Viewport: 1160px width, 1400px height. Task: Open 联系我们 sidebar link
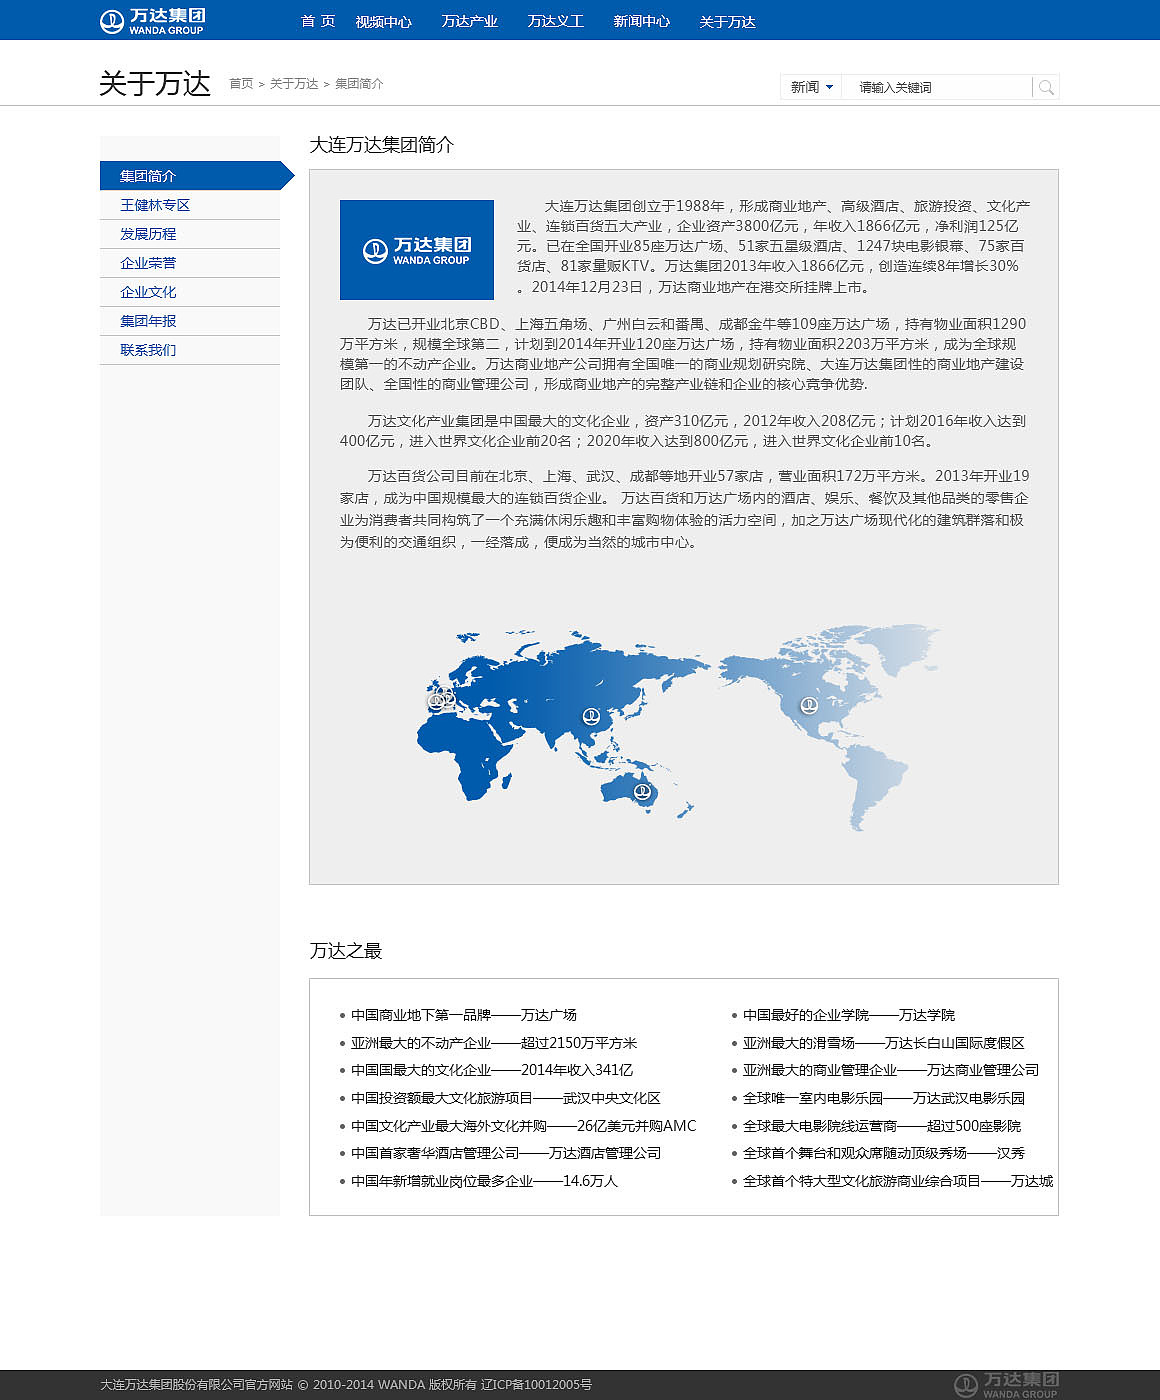point(148,350)
